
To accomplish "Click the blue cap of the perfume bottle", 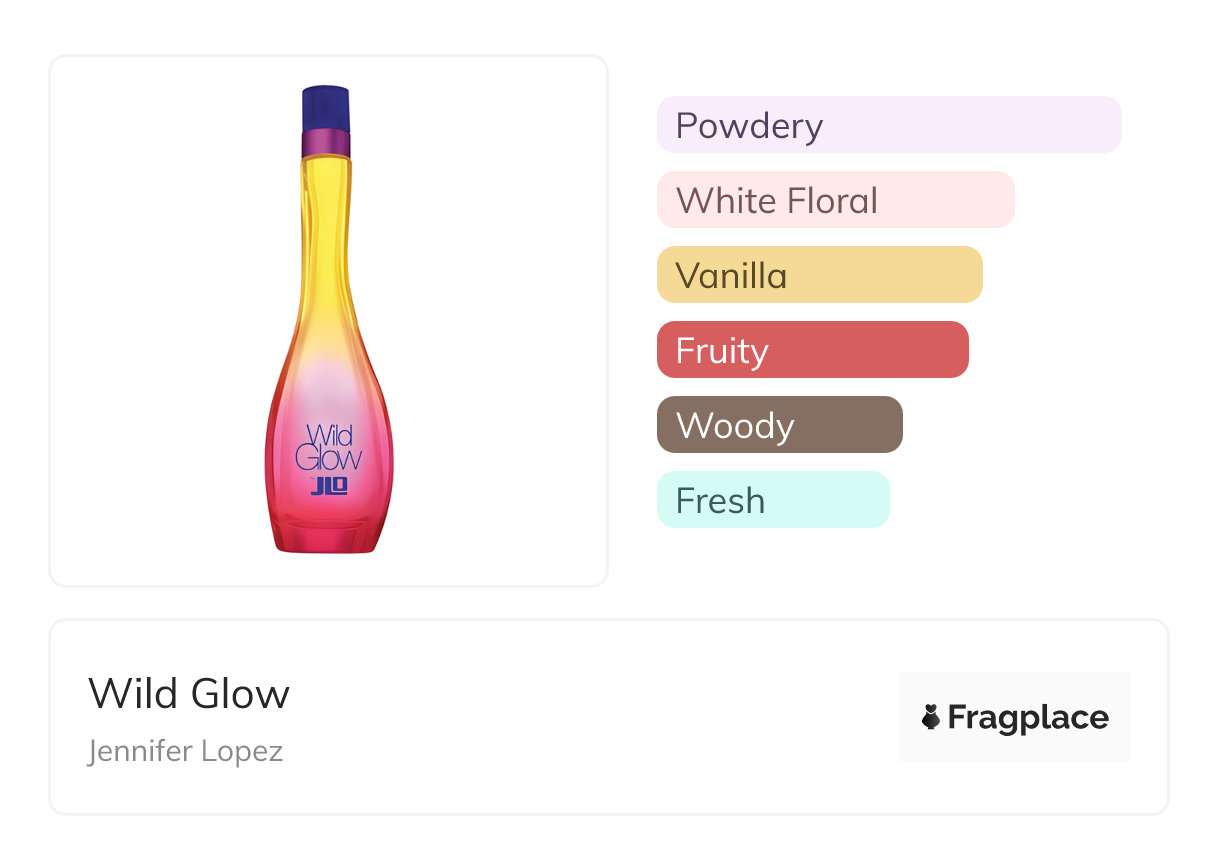I will point(326,108).
